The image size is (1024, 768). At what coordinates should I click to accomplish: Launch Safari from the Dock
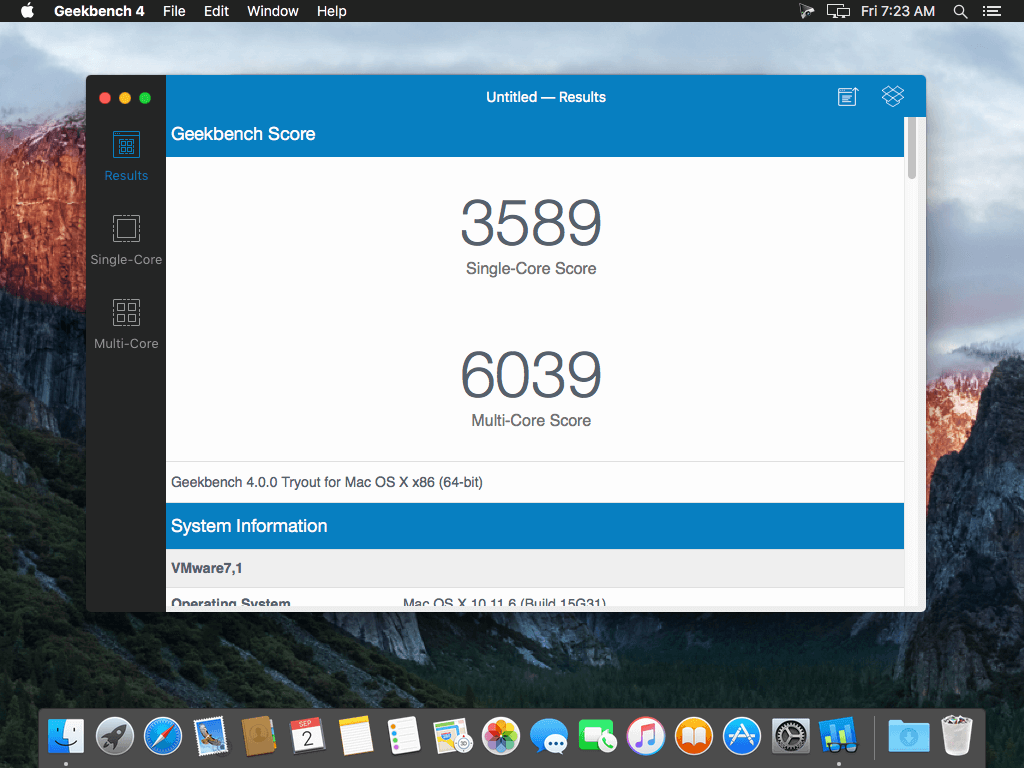point(163,736)
